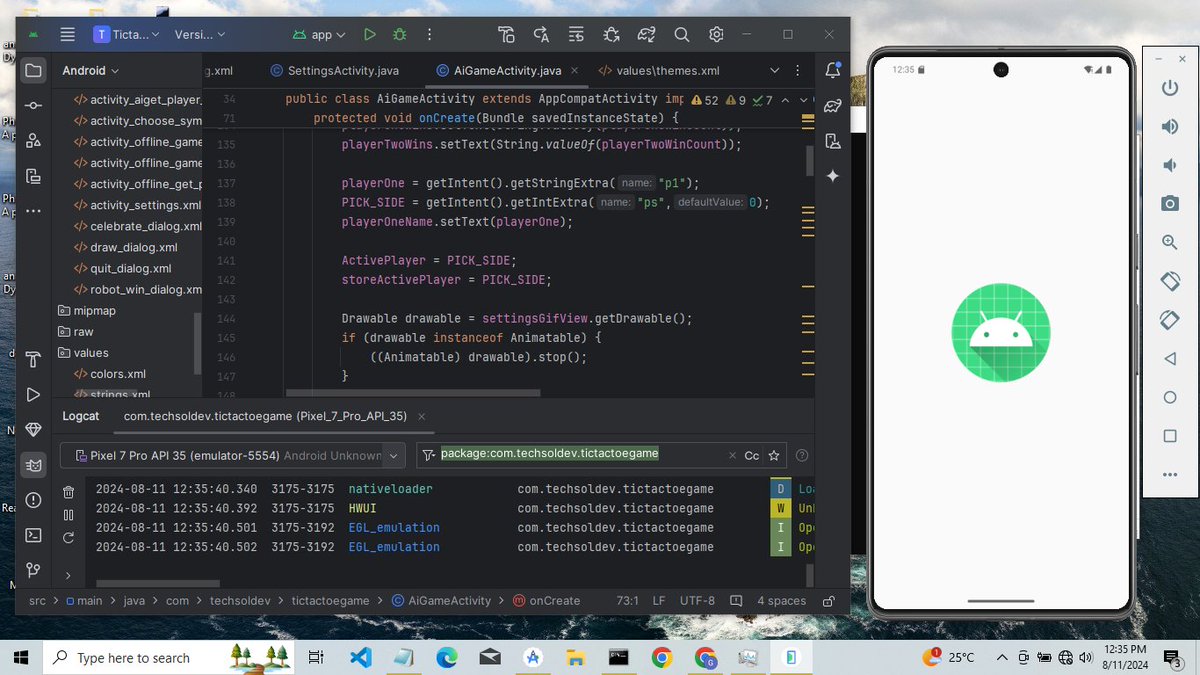1200x675 pixels.
Task: Clear the Logcat with the trash icon
Action: click(68, 492)
